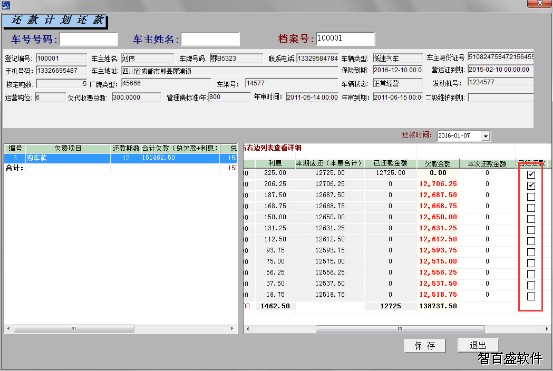Click left table scrollbar right arrow
This screenshot has height=371, width=553.
(x=232, y=329)
